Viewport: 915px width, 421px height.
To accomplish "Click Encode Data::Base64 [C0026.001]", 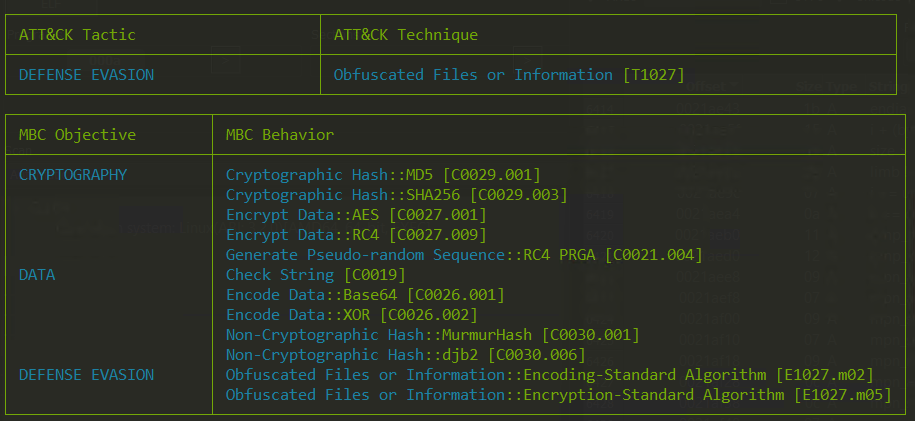I will tap(365, 294).
